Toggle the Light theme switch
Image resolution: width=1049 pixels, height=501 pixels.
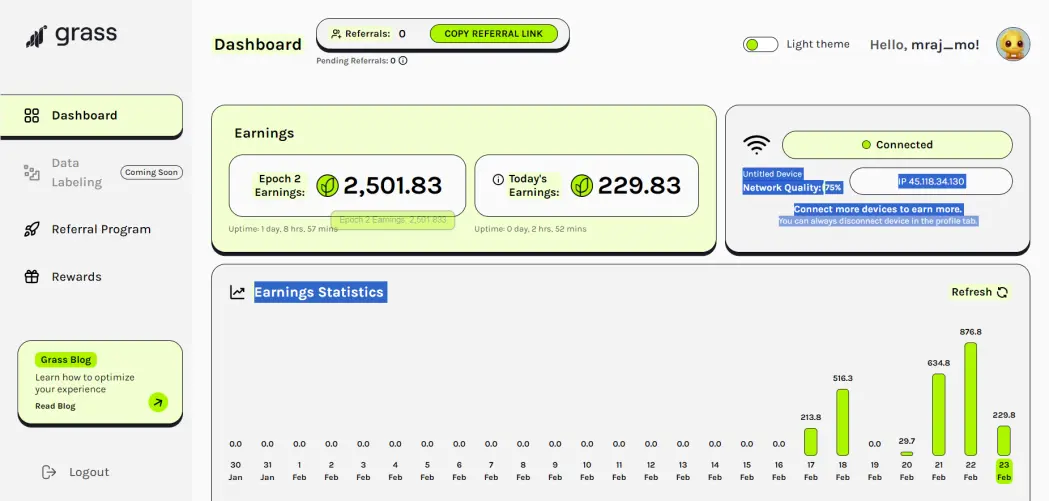[x=761, y=45]
